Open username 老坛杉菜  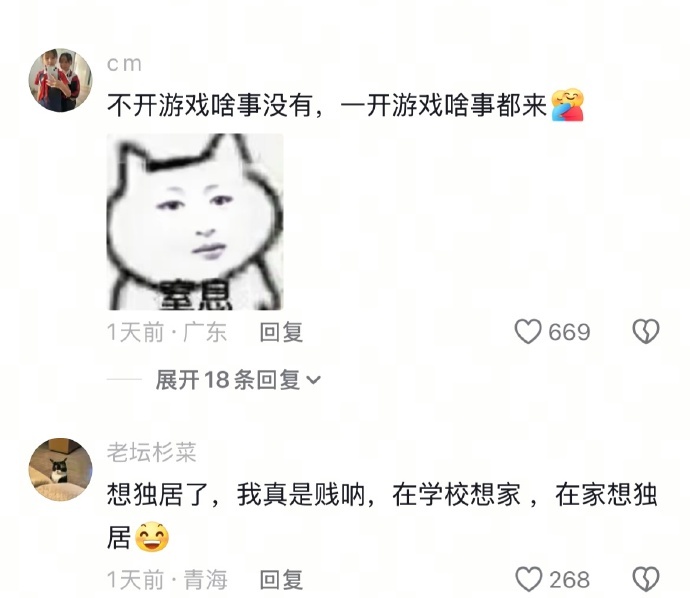151,452
